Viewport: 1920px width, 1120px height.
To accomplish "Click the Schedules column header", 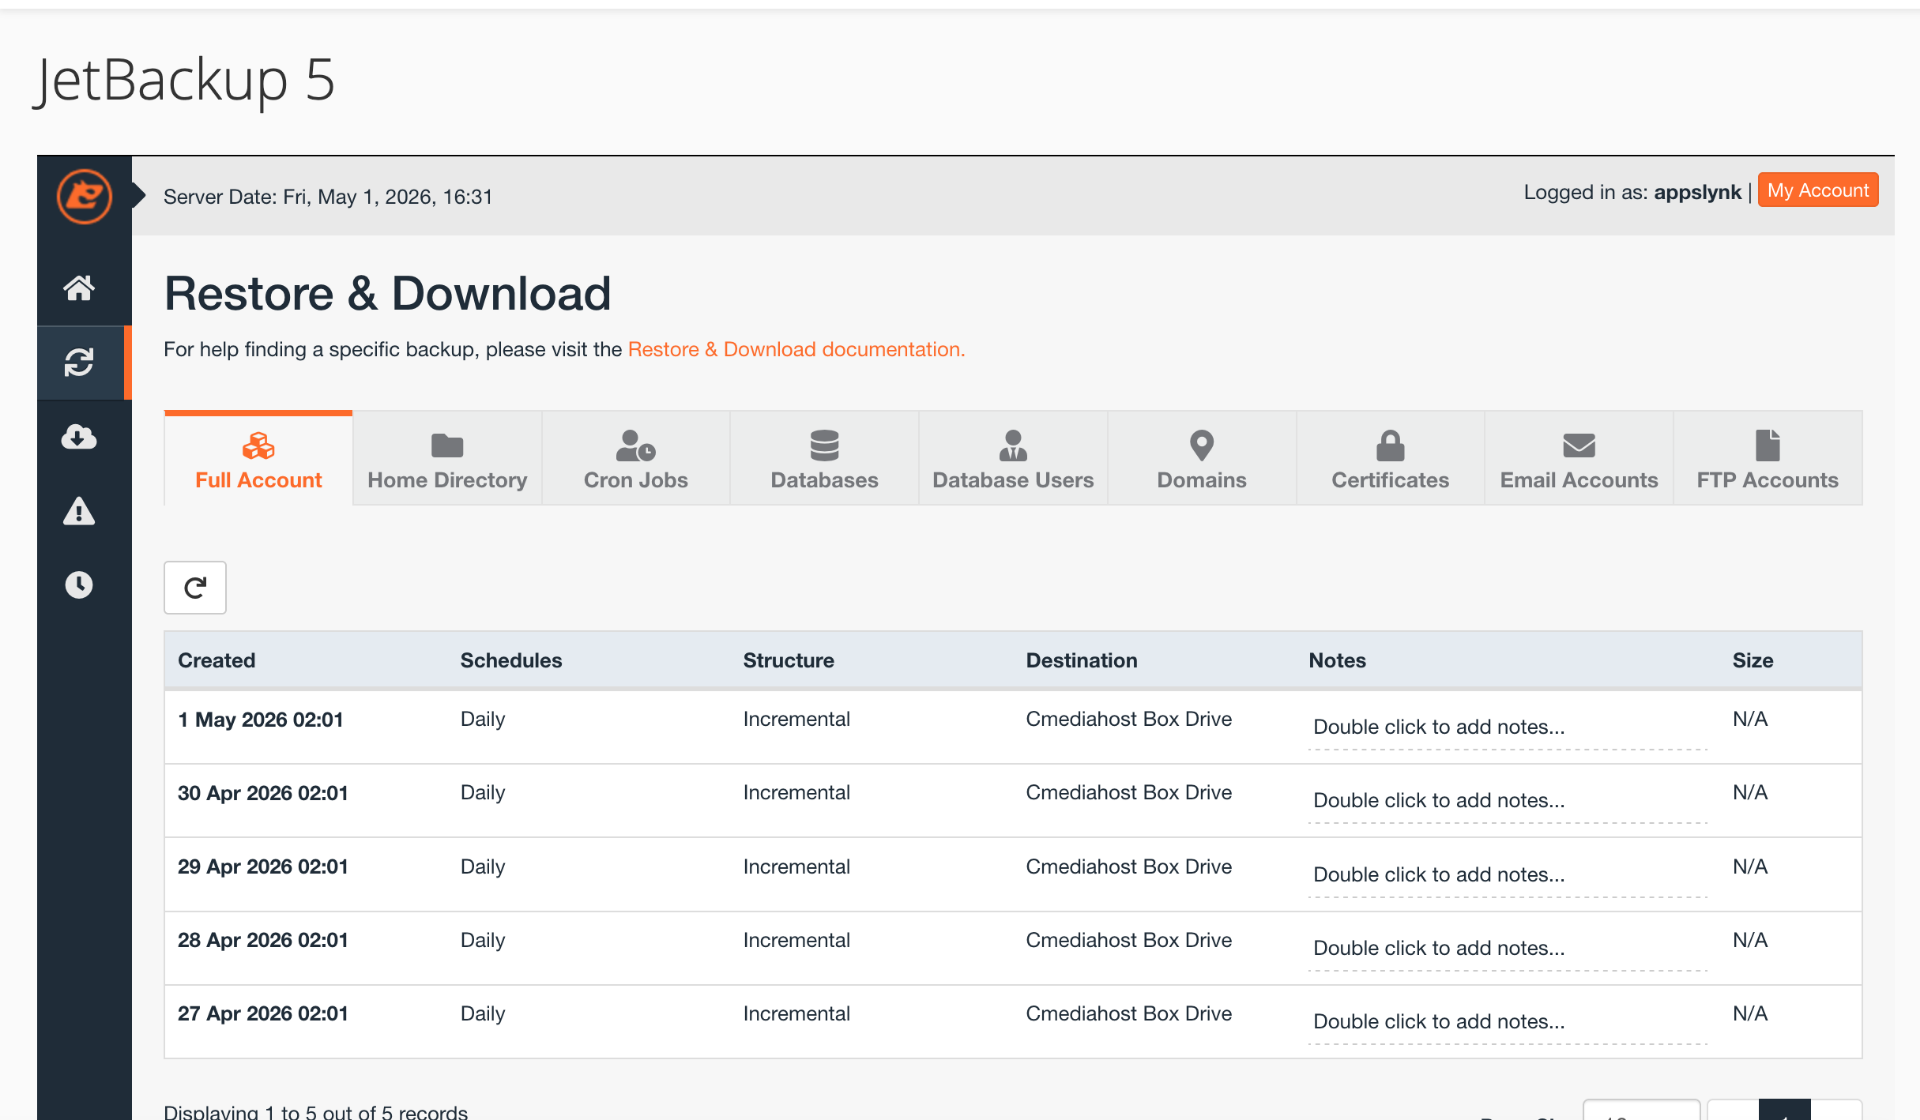I will point(511,660).
